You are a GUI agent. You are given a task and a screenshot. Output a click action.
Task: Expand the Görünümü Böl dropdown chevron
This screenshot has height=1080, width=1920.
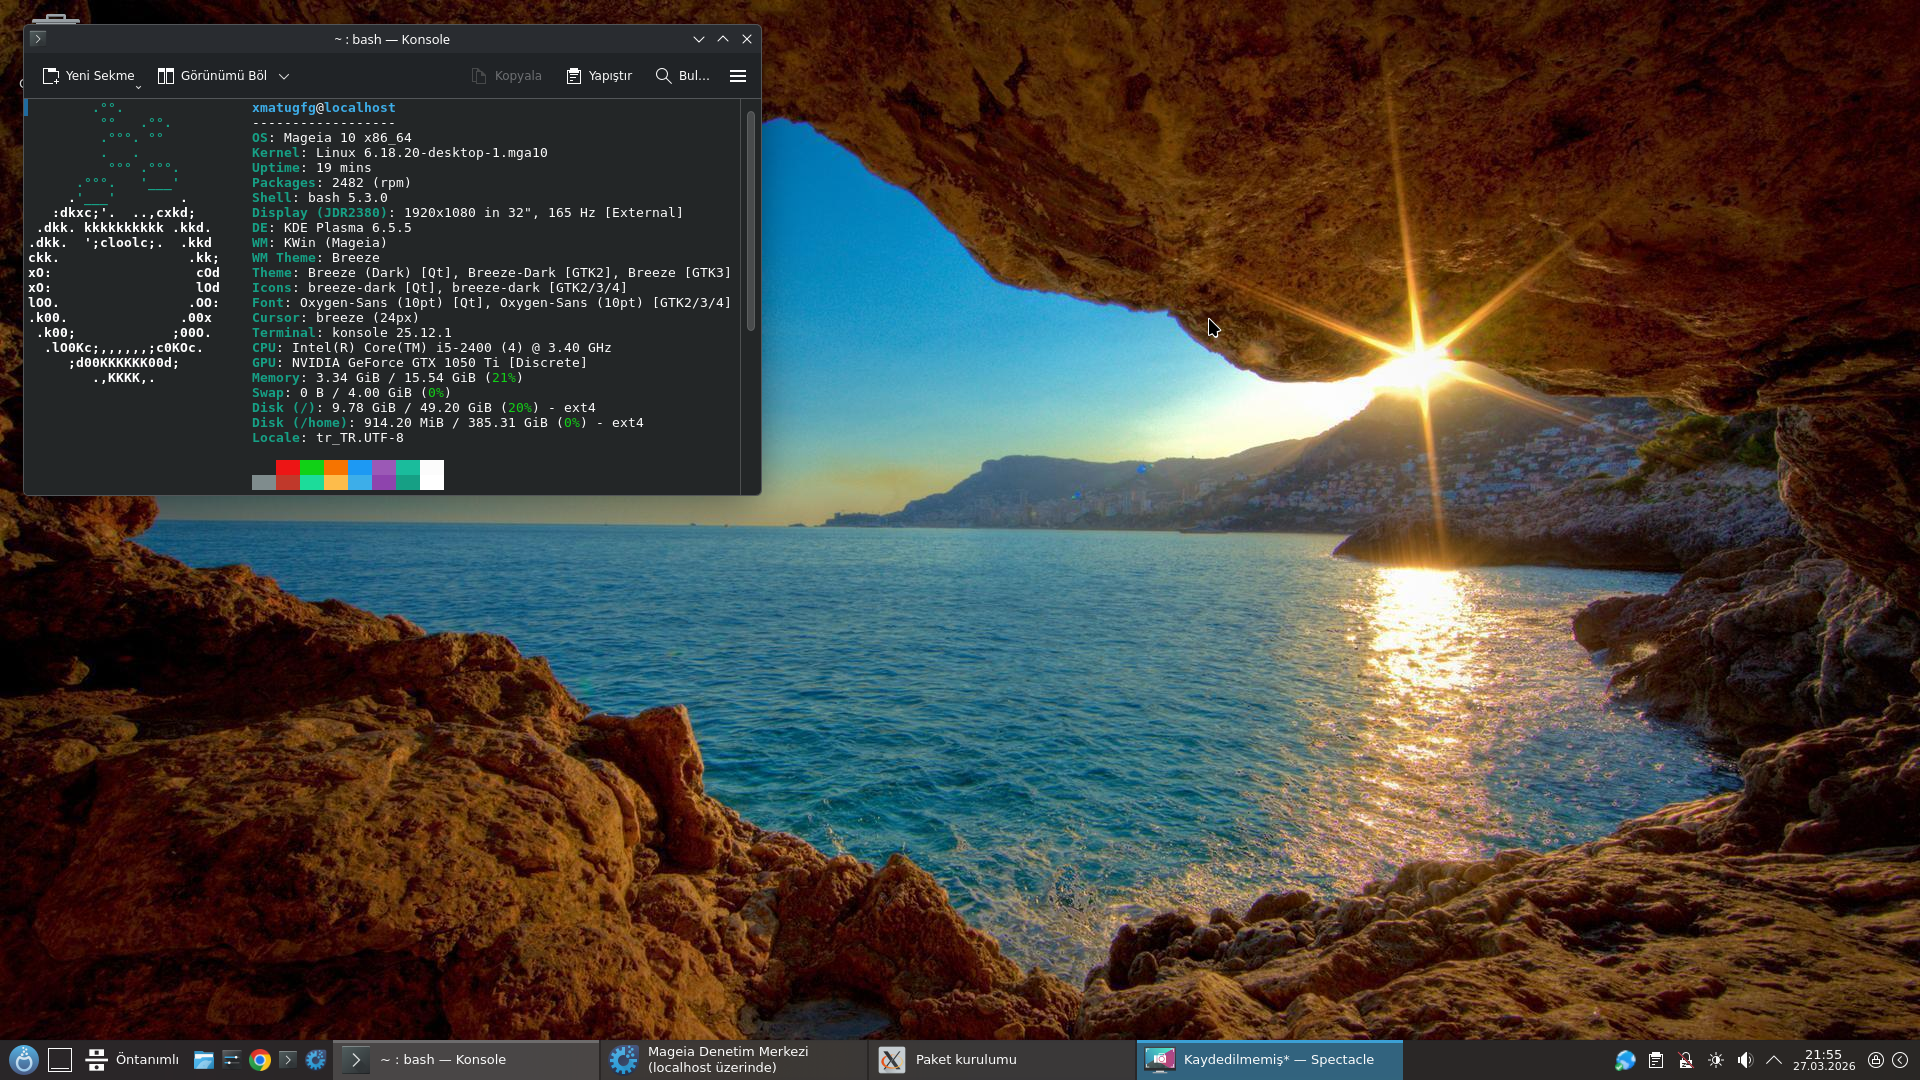[x=284, y=76]
